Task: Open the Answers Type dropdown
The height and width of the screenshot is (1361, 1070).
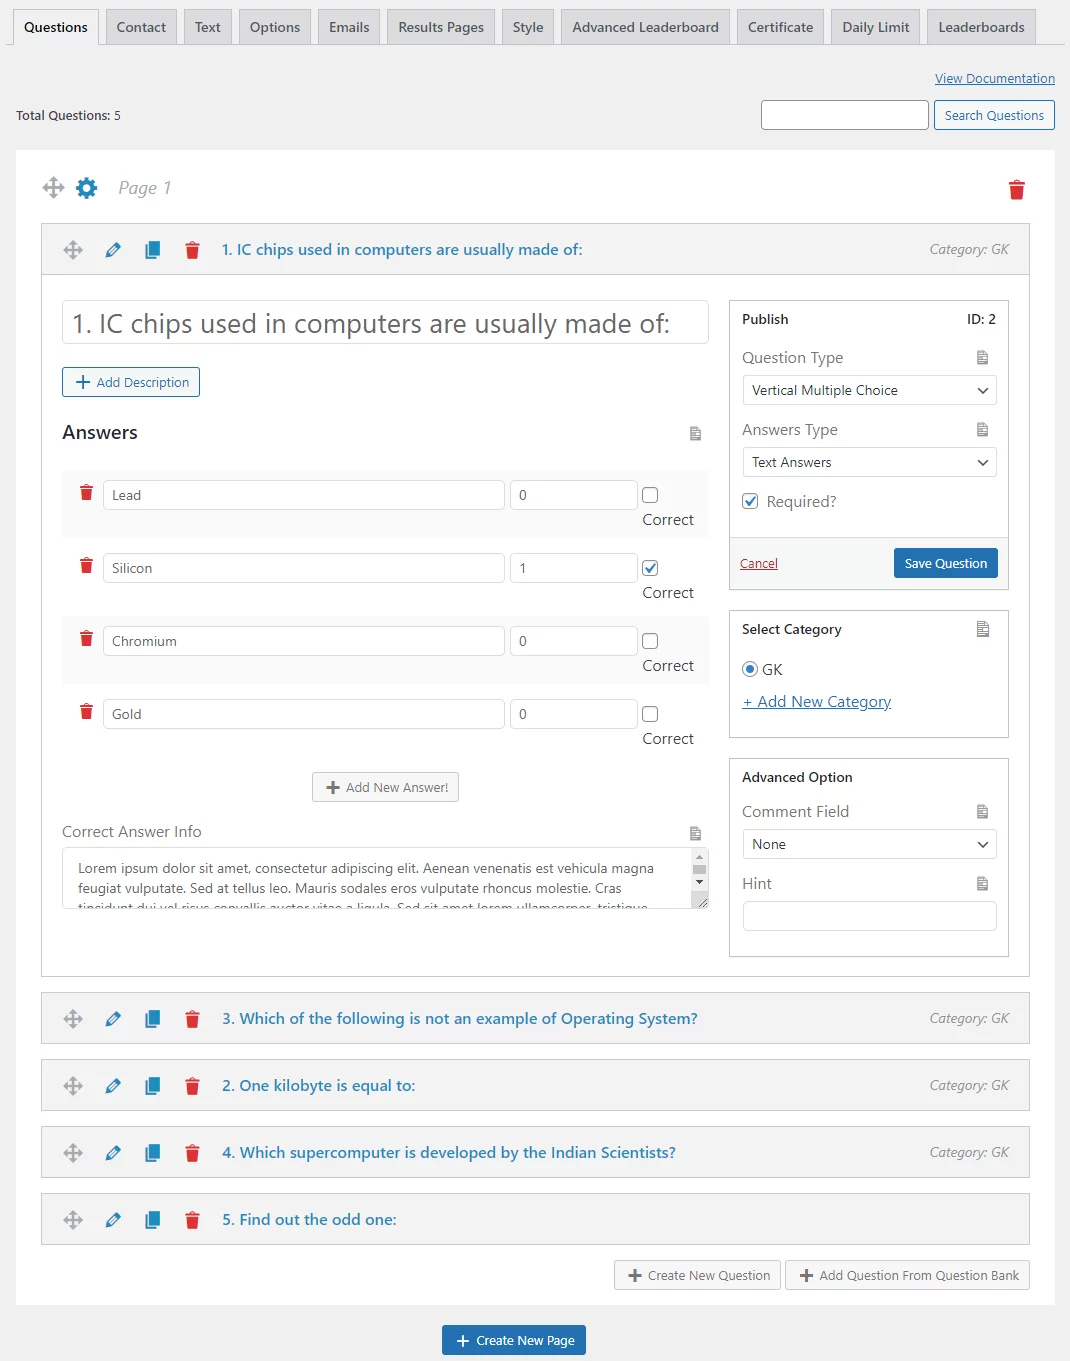Action: 869,462
